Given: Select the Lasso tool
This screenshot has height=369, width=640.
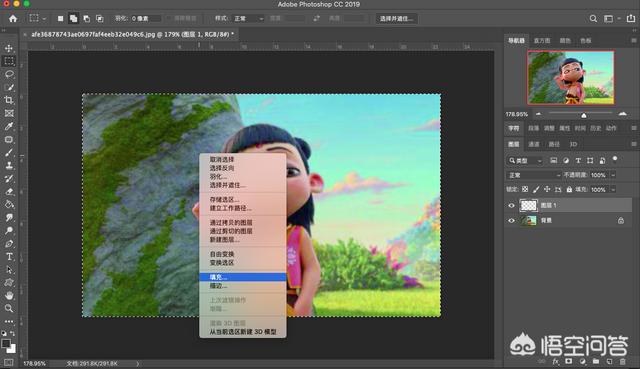Looking at the screenshot, I should coord(9,74).
